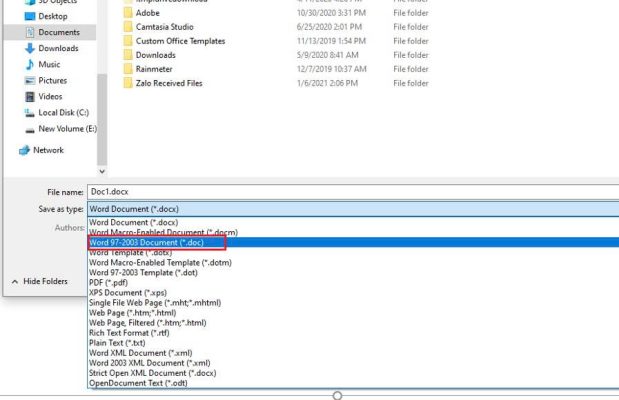Open the Save as type combo box

point(353,209)
